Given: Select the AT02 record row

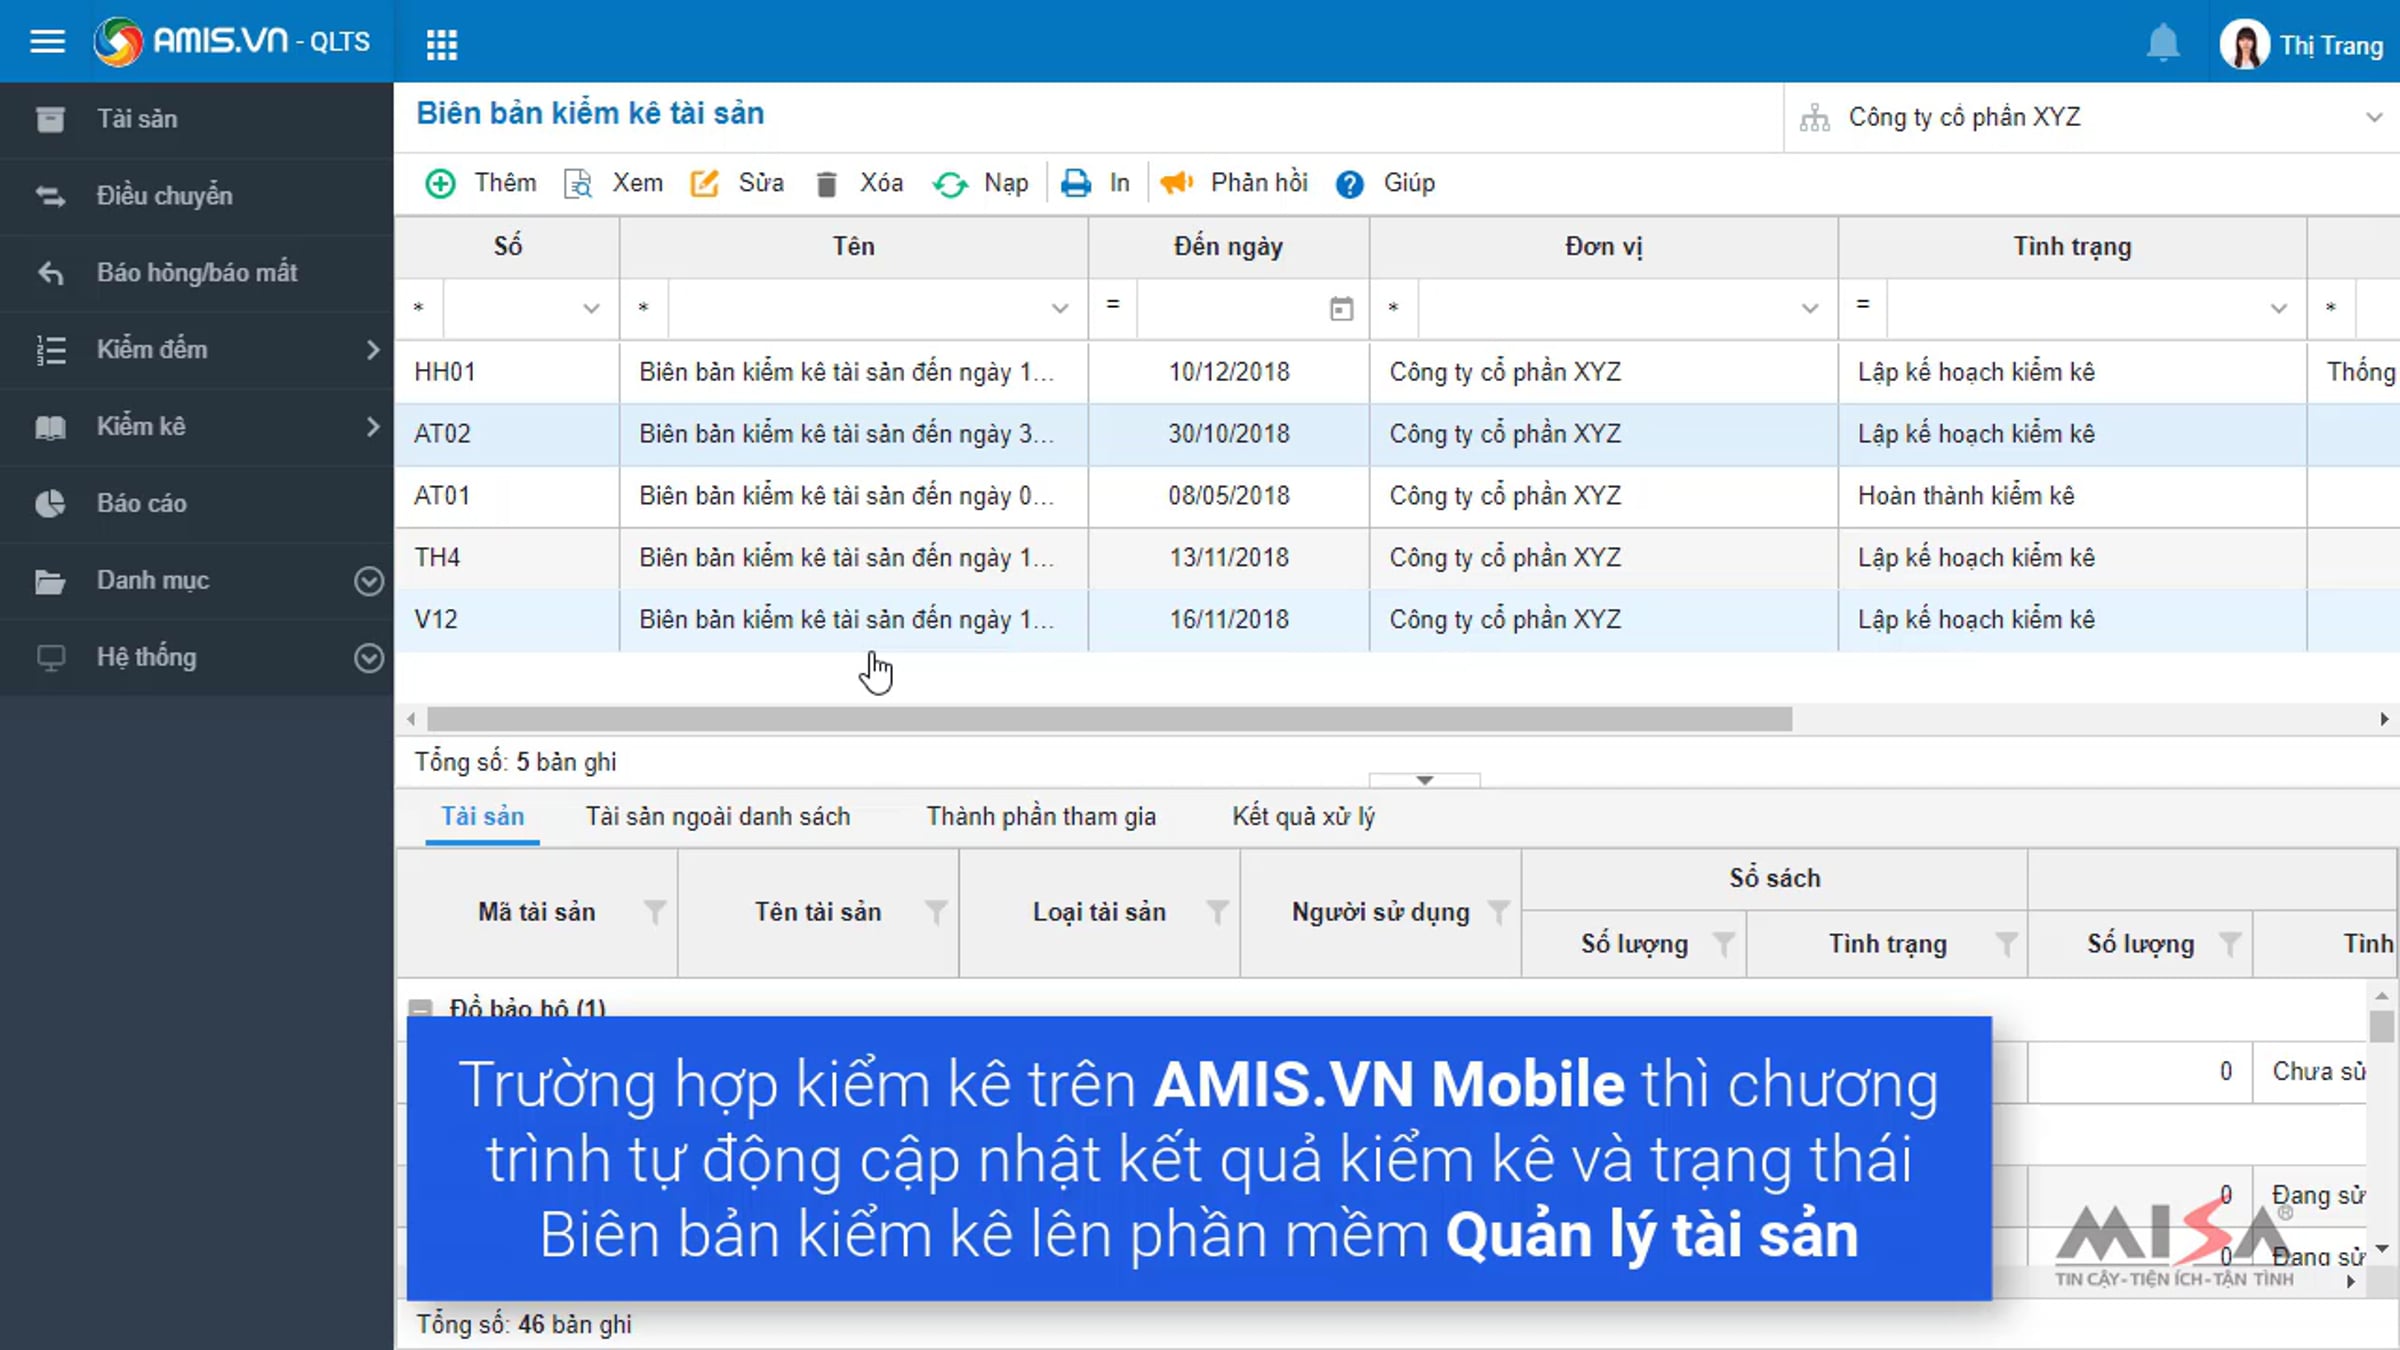Looking at the screenshot, I should 1397,434.
